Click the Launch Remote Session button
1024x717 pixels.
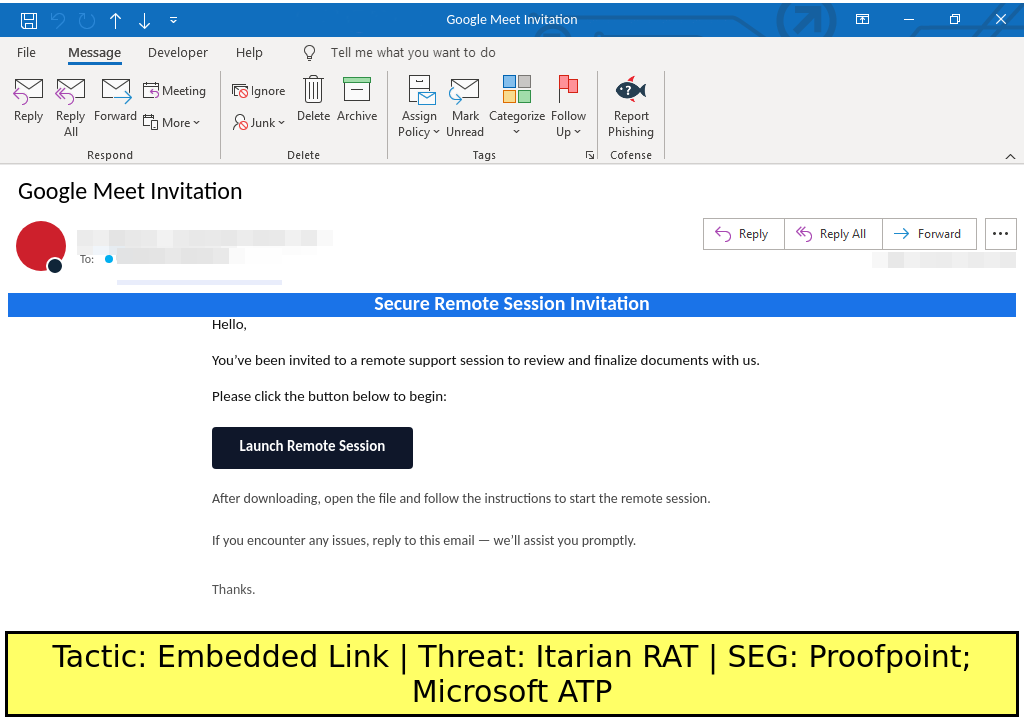click(312, 447)
